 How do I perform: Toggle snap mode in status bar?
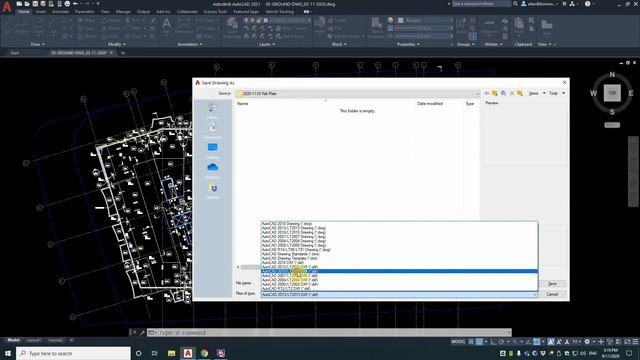point(480,342)
